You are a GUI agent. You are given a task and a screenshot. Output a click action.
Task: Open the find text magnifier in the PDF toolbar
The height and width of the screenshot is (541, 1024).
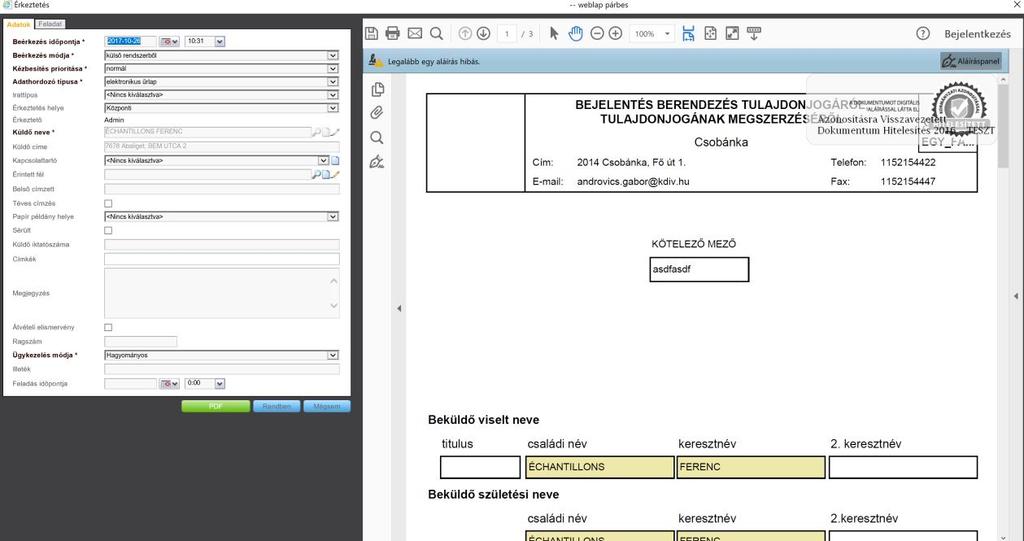436,33
